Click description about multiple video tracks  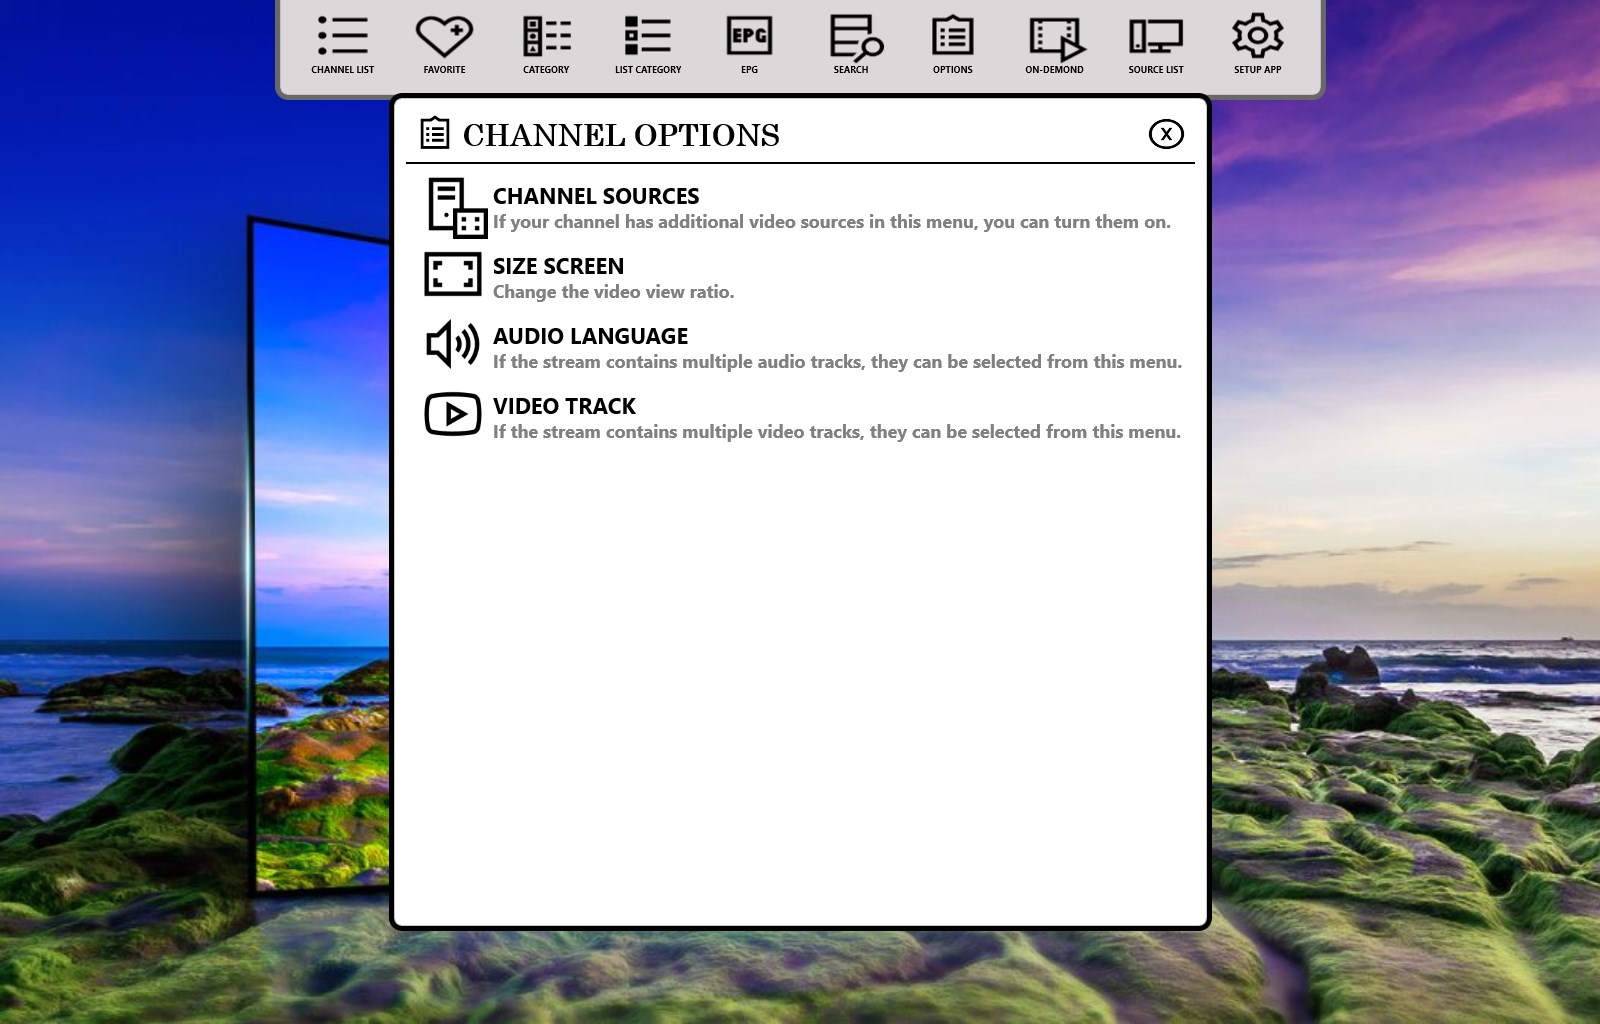pos(837,432)
